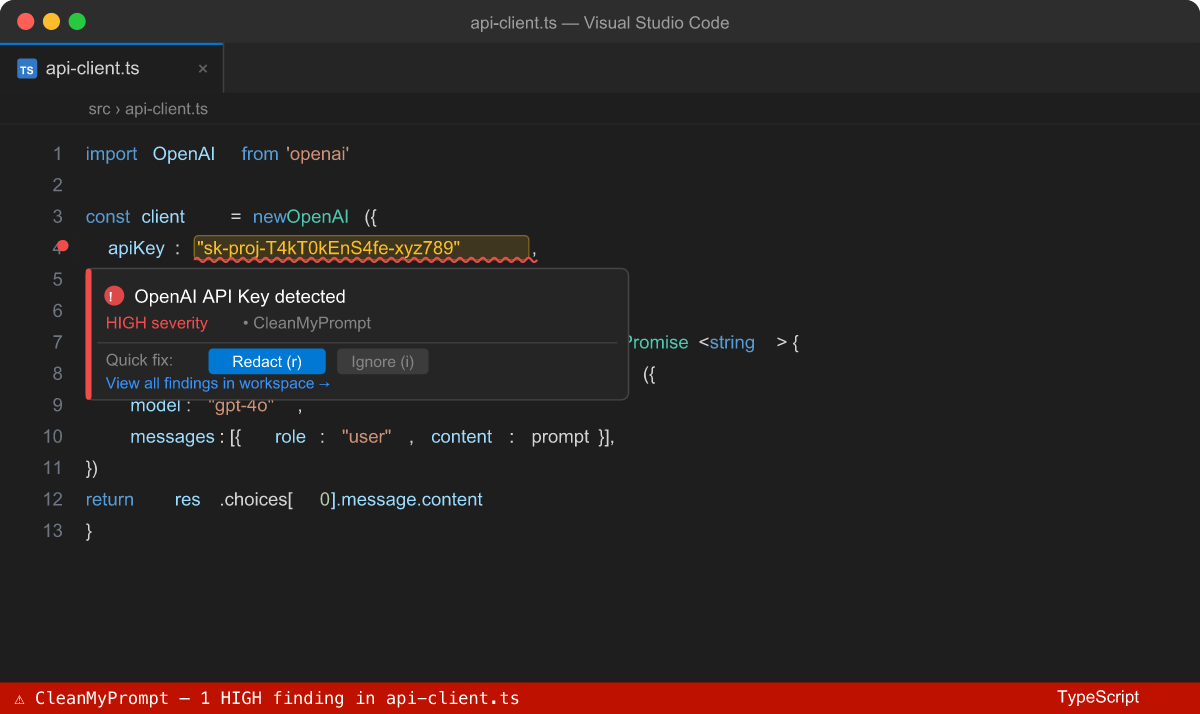This screenshot has width=1200, height=714.
Task: Click the OpenAI API Key detected title
Action: tap(240, 296)
